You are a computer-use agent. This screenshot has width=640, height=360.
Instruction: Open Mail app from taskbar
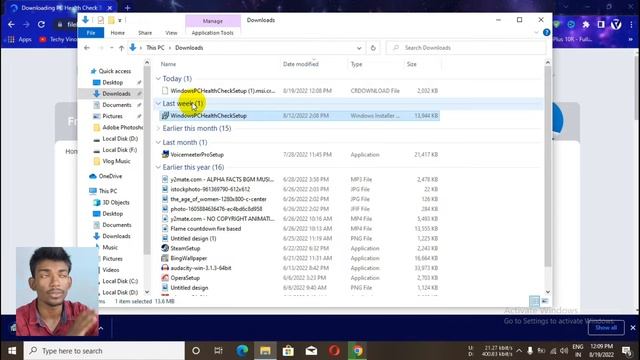pyautogui.click(x=311, y=351)
